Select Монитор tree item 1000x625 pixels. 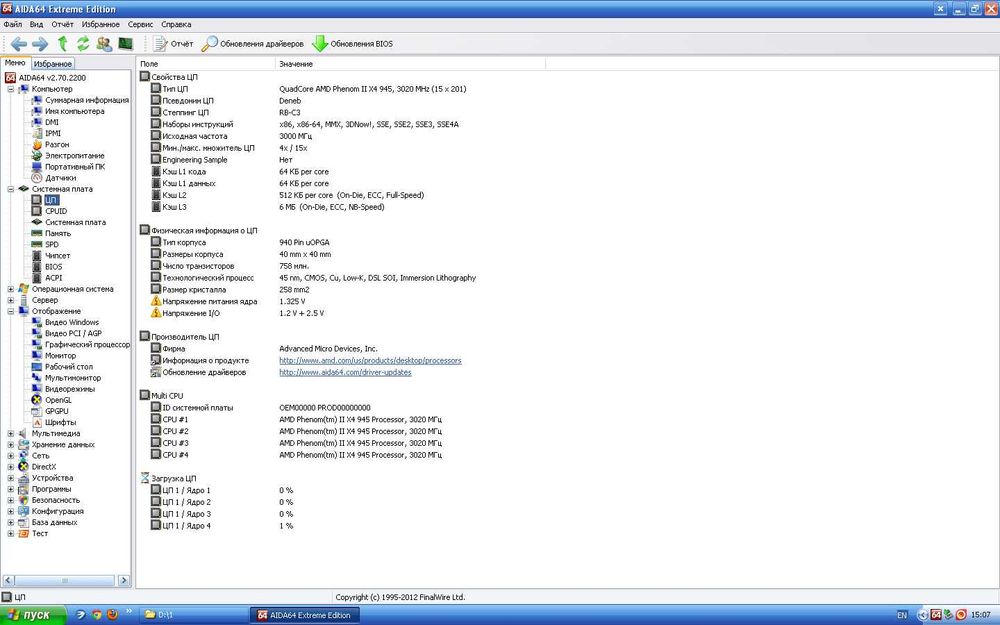click(x=61, y=356)
